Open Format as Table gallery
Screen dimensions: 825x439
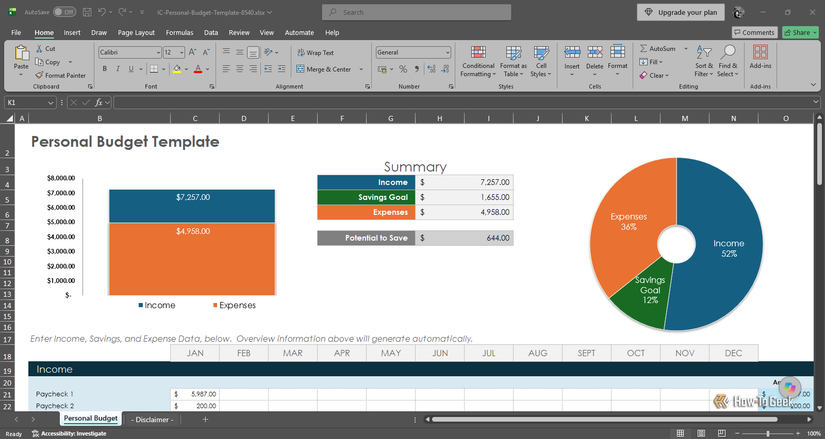coord(513,61)
